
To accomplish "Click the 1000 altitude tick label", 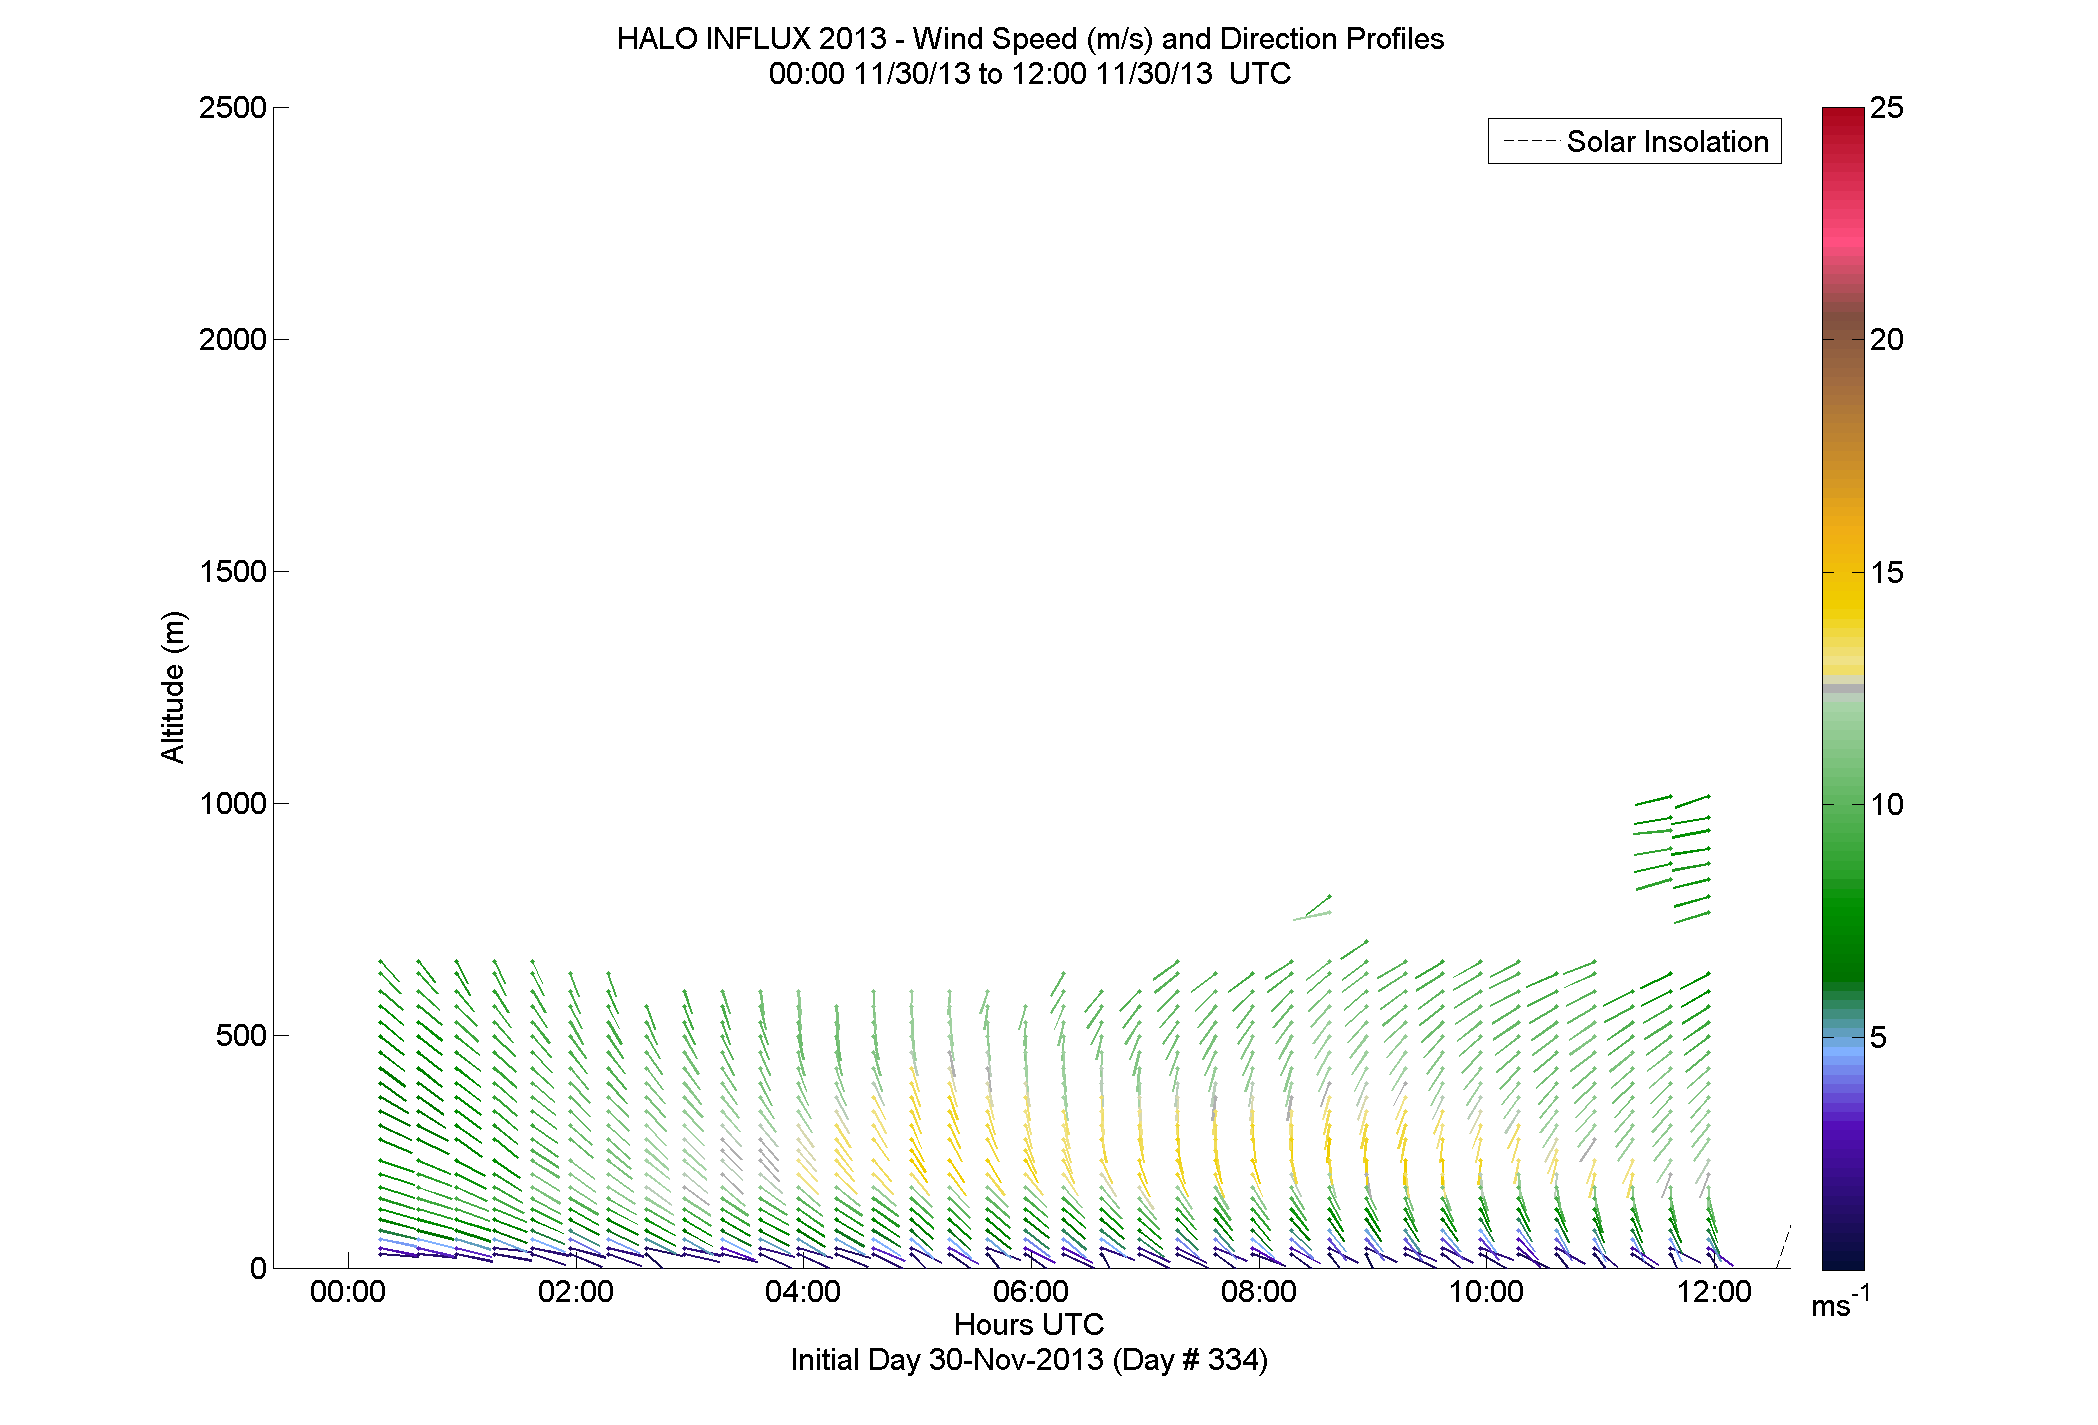I will tap(233, 804).
